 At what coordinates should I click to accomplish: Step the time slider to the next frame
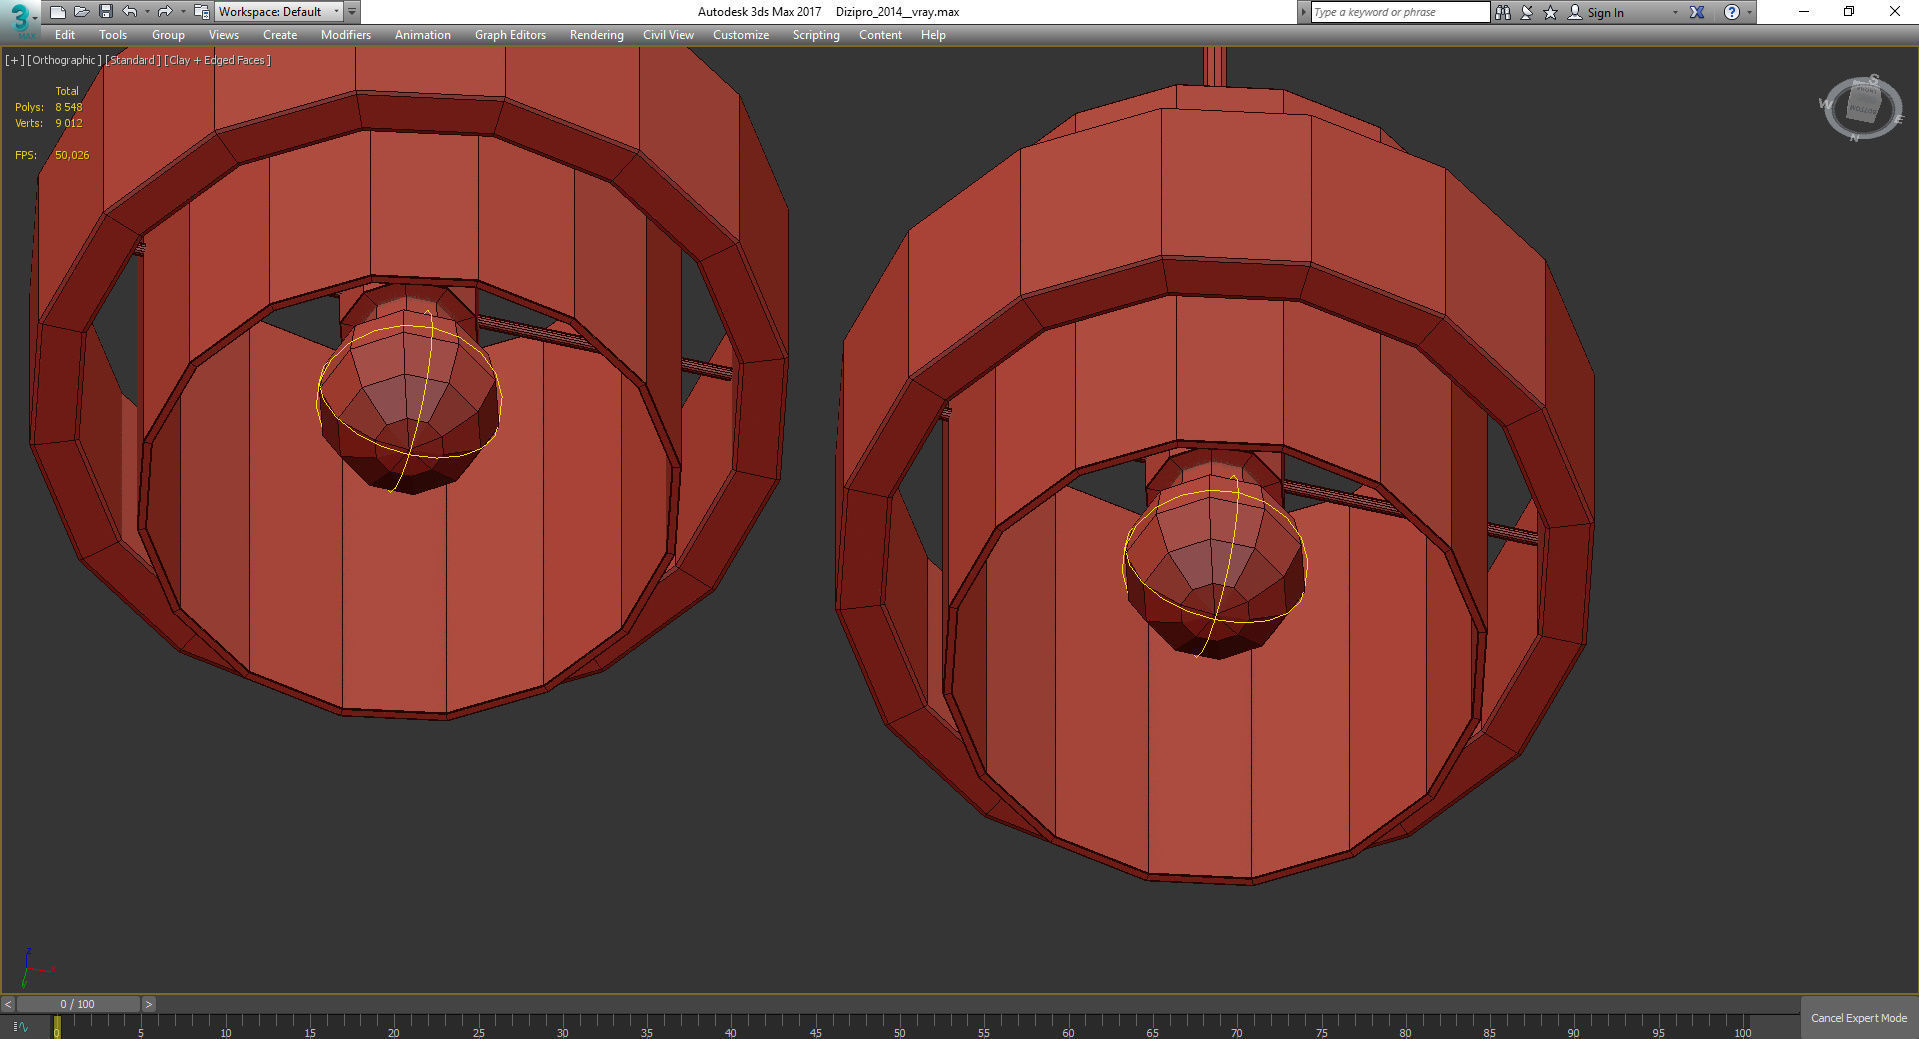[x=149, y=1004]
